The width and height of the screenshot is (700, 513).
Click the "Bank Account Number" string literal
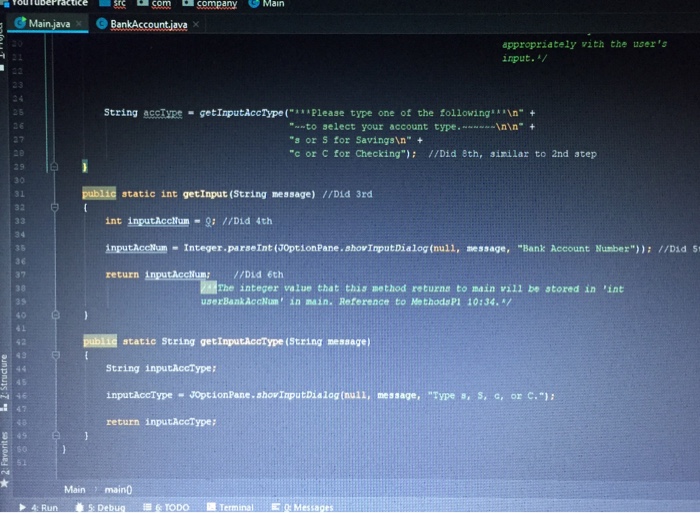pyautogui.click(x=576, y=248)
